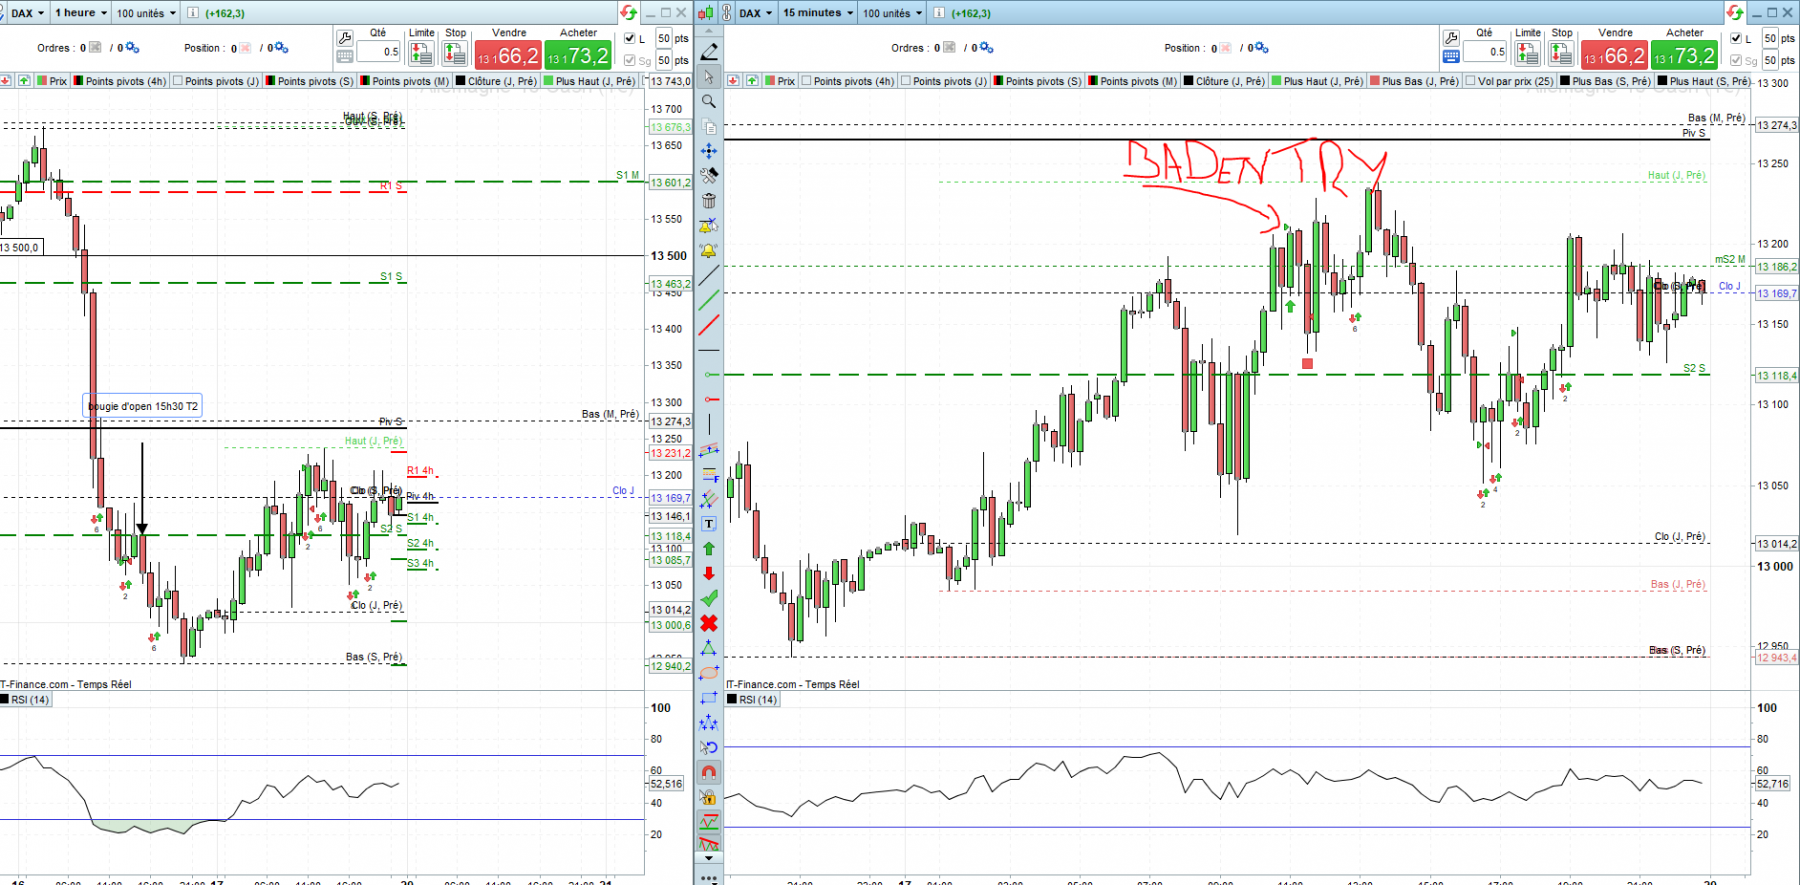Pick the red cross marker tool

709,623
